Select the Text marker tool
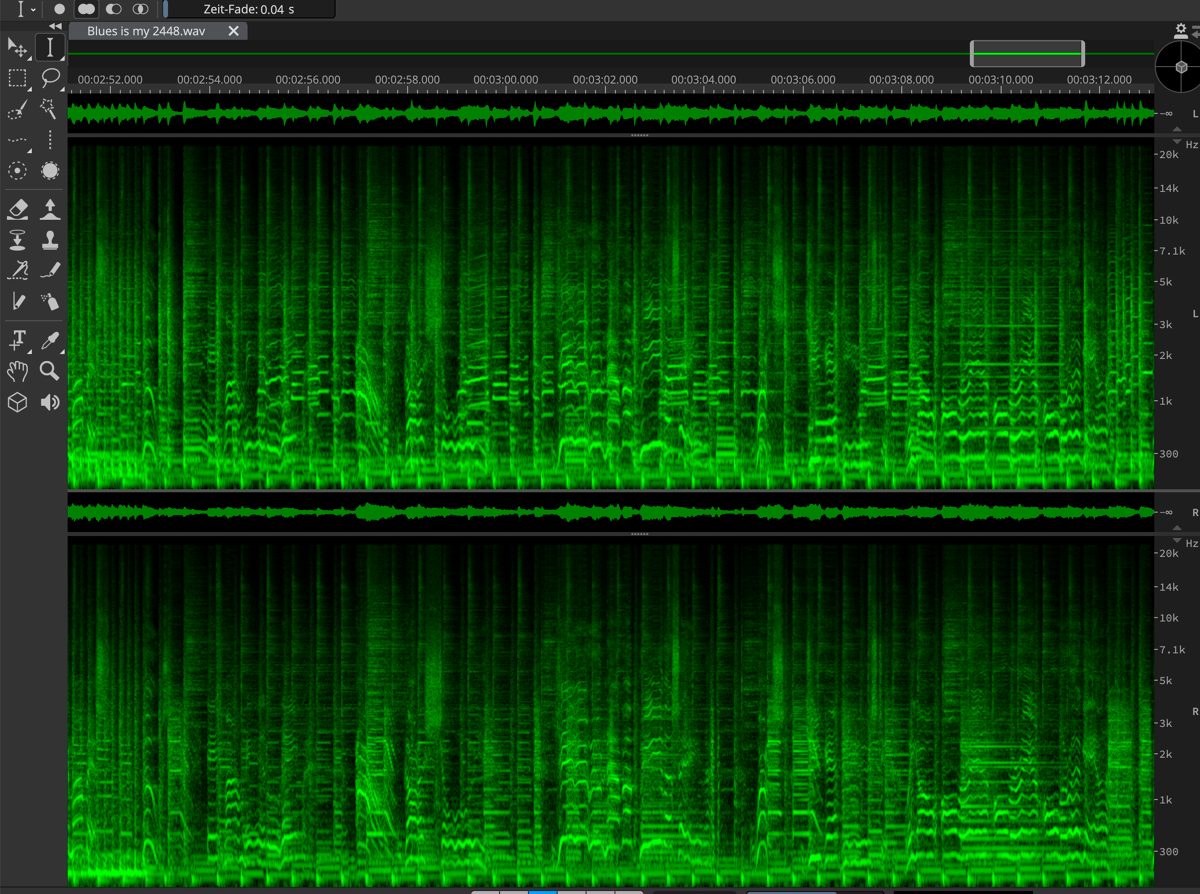Viewport: 1200px width, 894px height. pyautogui.click(x=17, y=340)
